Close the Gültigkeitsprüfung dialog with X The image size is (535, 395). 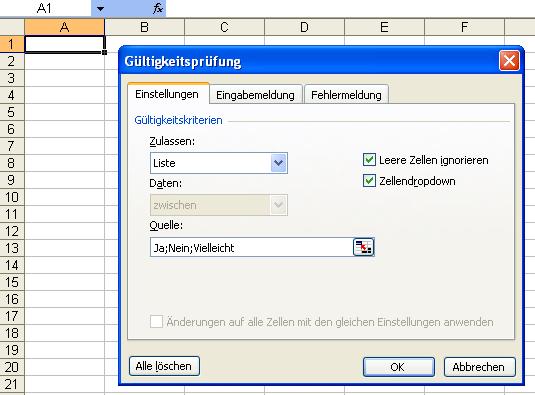point(509,61)
